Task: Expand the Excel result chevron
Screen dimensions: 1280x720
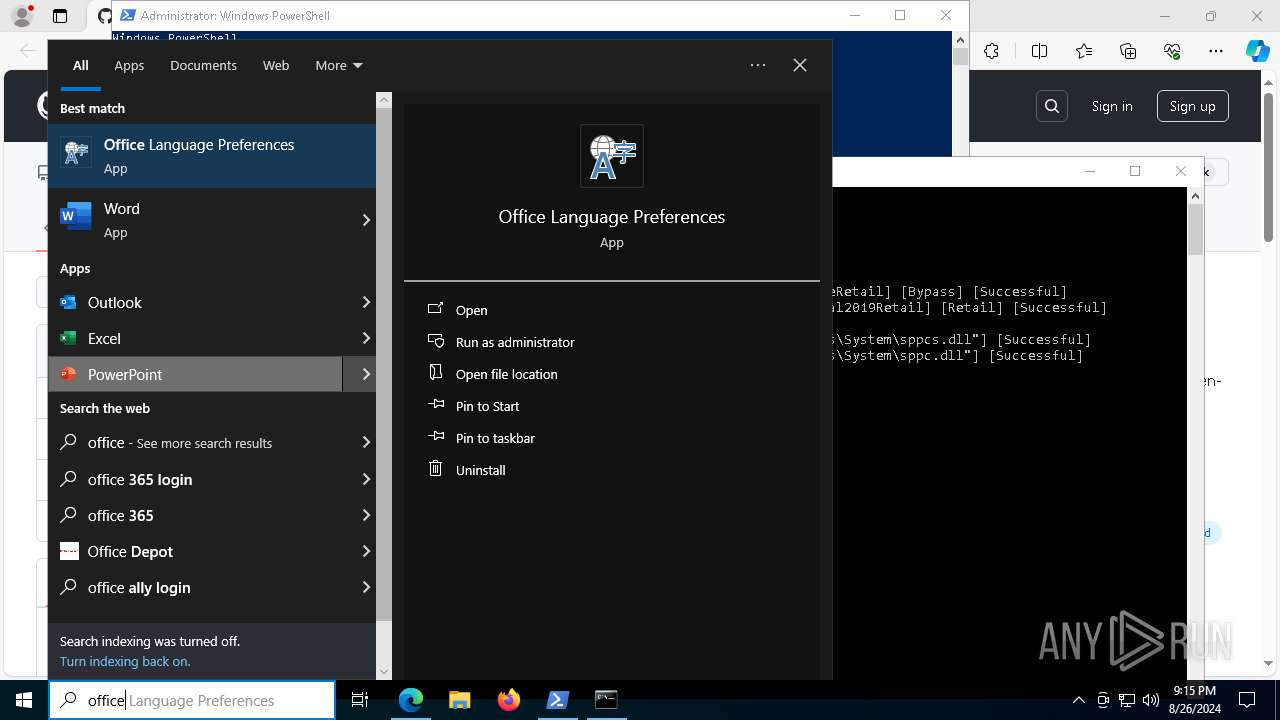Action: click(365, 338)
